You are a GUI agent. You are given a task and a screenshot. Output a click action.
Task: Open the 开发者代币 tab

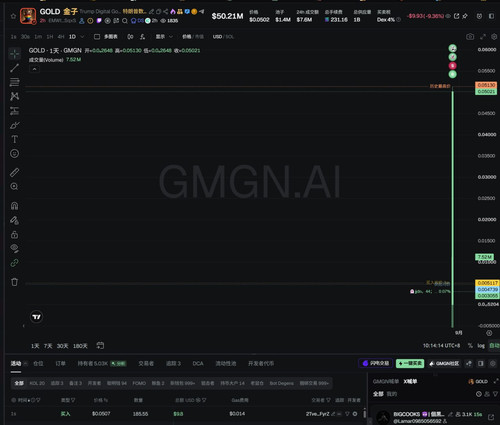pyautogui.click(x=261, y=363)
